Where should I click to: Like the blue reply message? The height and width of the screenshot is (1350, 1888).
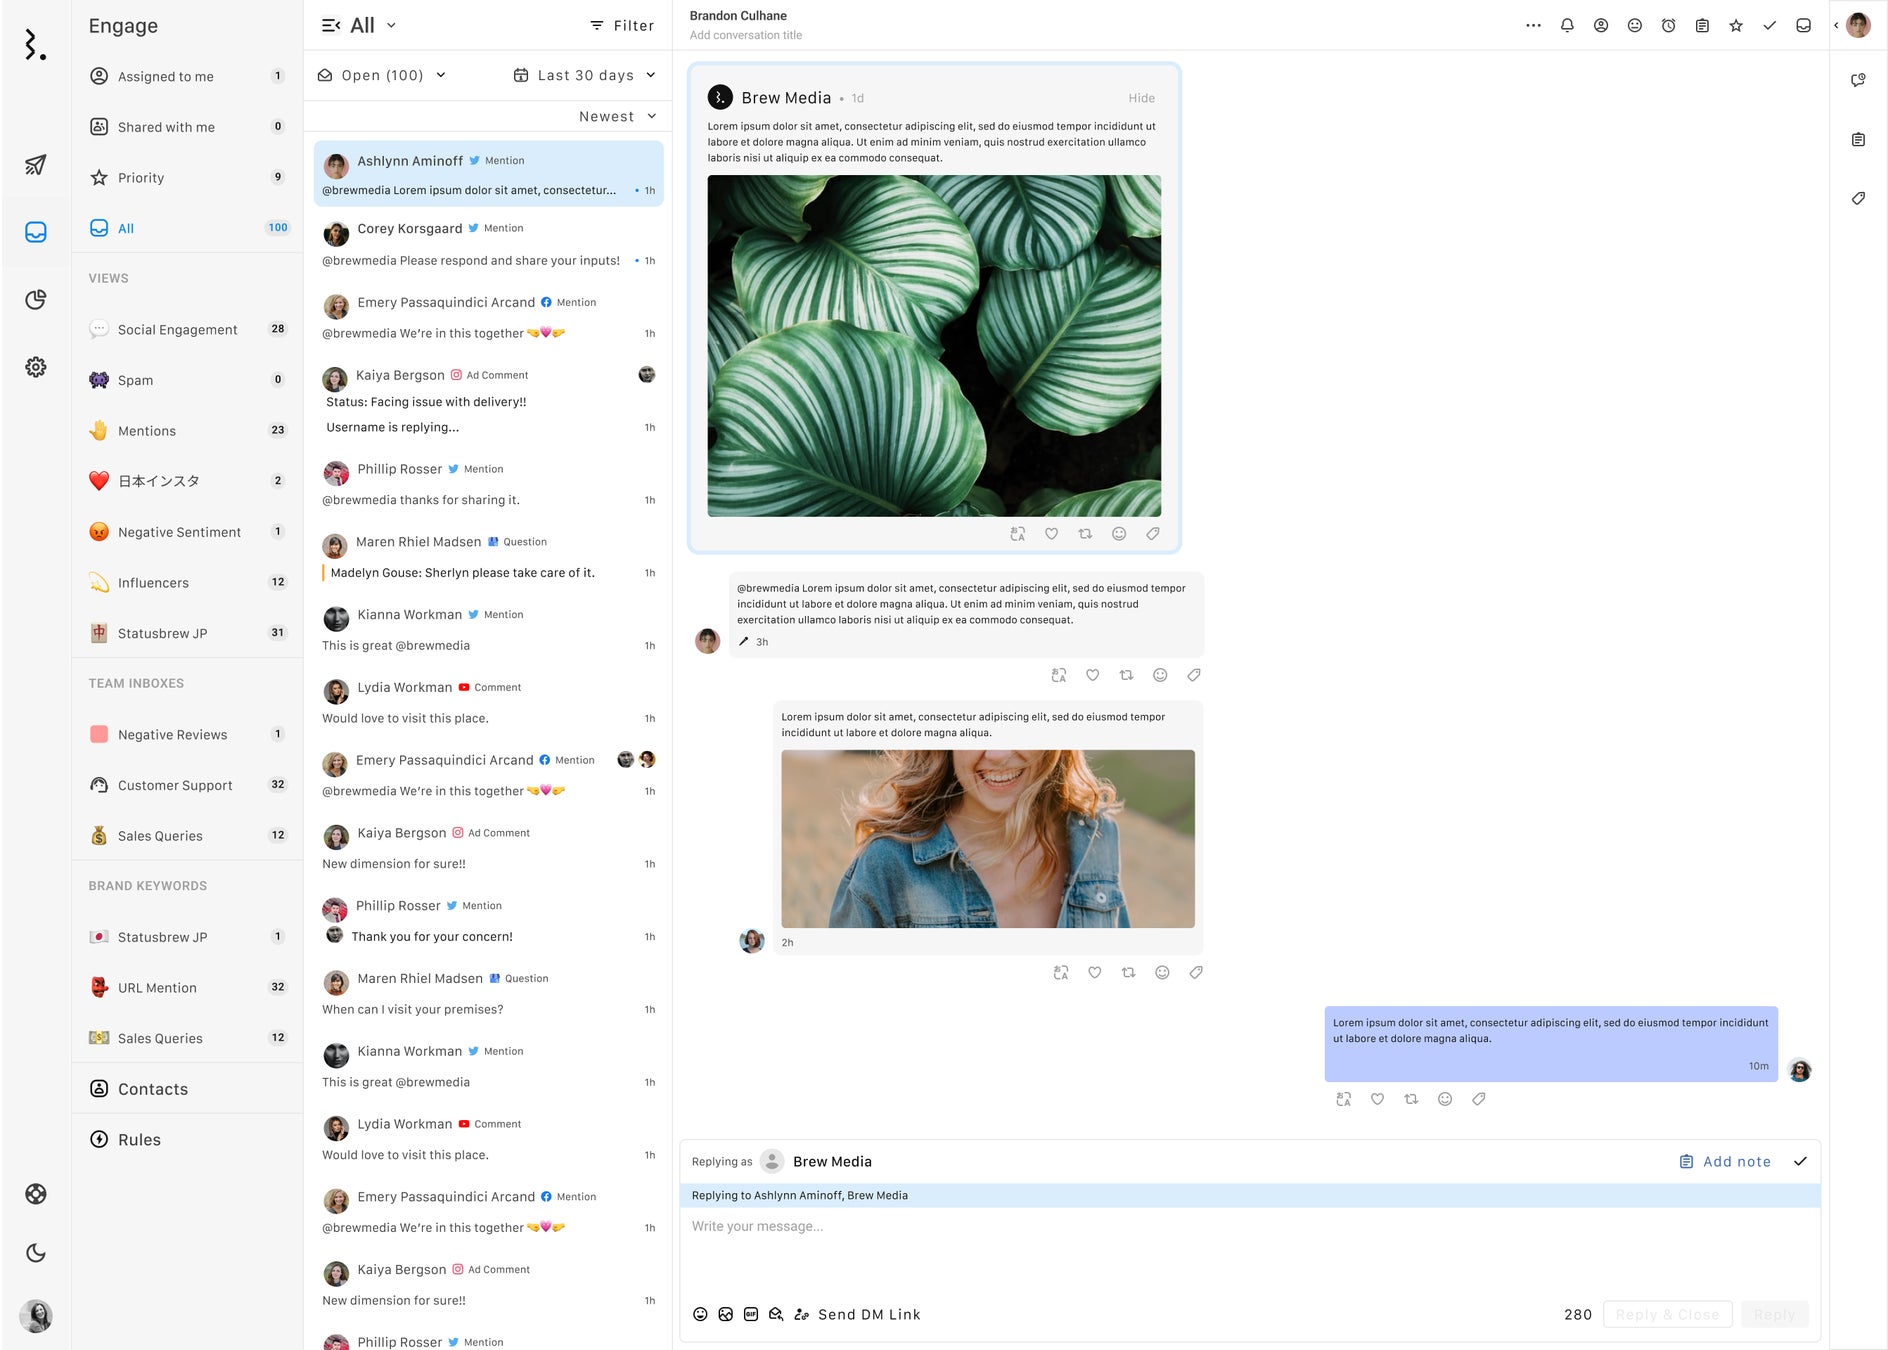[1377, 1099]
